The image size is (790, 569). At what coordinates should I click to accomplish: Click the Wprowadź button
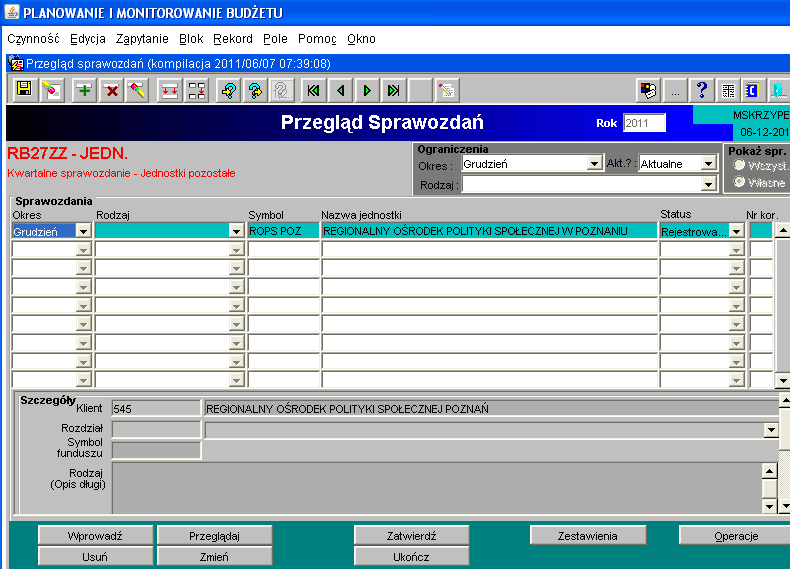click(x=95, y=536)
